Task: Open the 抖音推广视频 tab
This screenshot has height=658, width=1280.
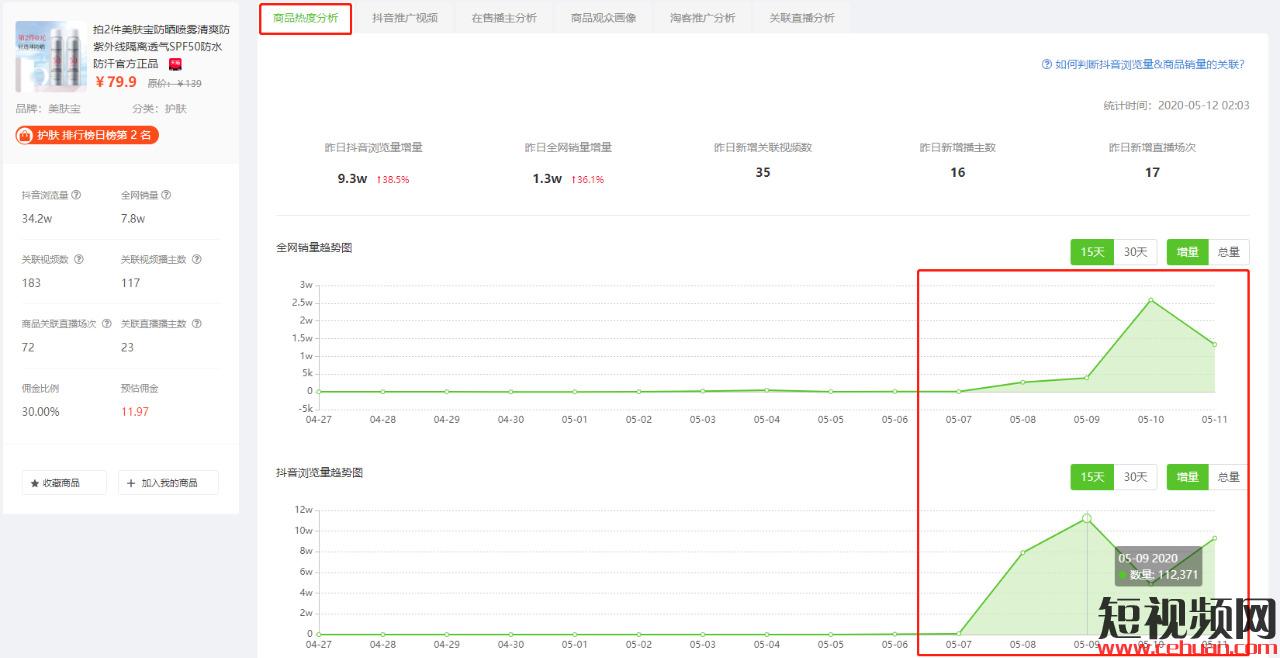Action: 404,18
